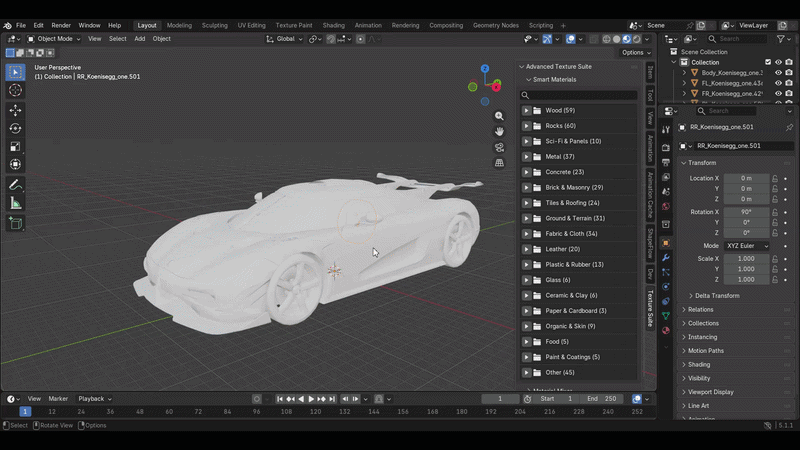
Task: Open the Texture Suite sidebar tab
Action: click(x=650, y=308)
